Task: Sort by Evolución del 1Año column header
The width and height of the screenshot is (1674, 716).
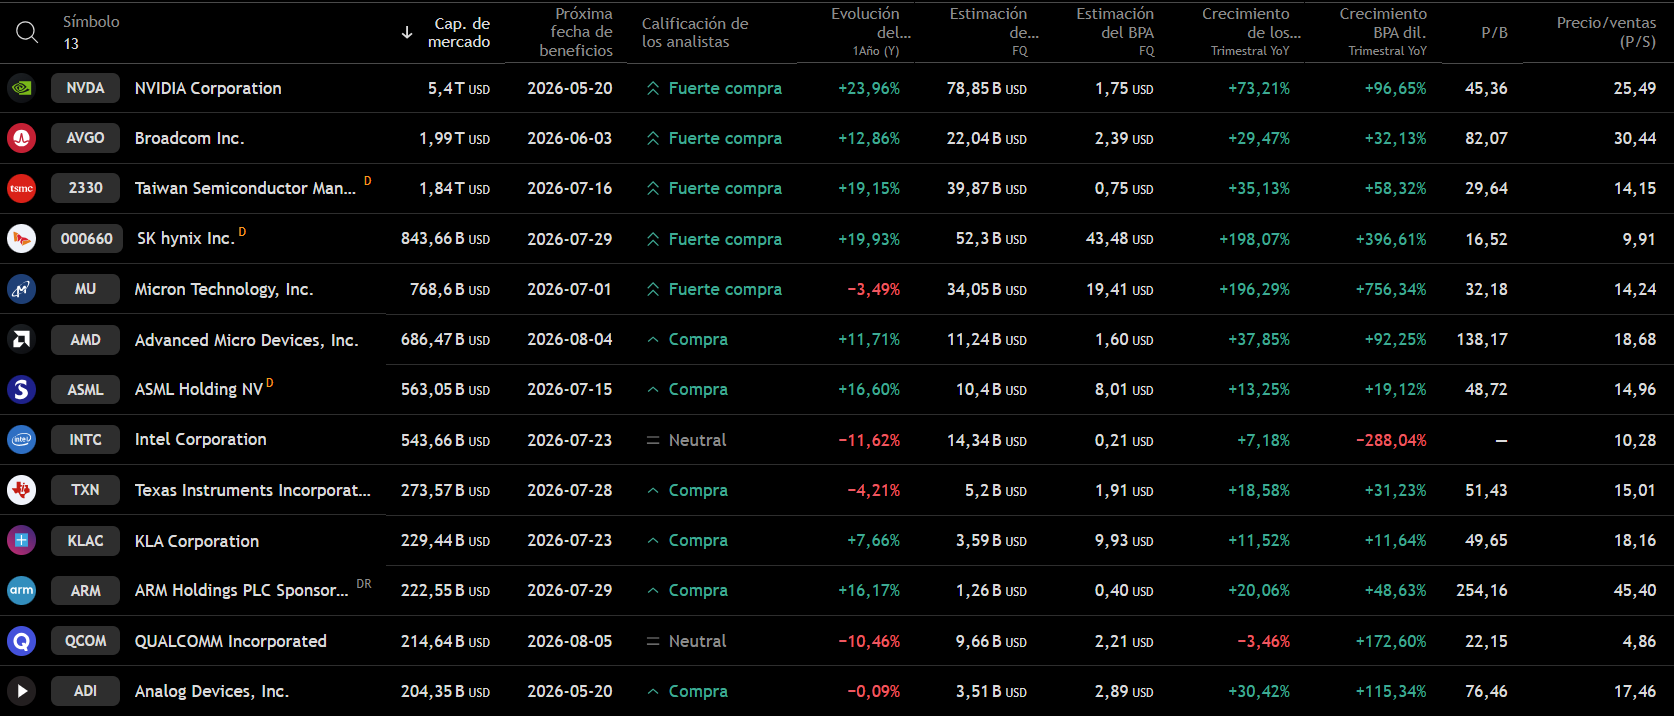Action: [x=865, y=32]
